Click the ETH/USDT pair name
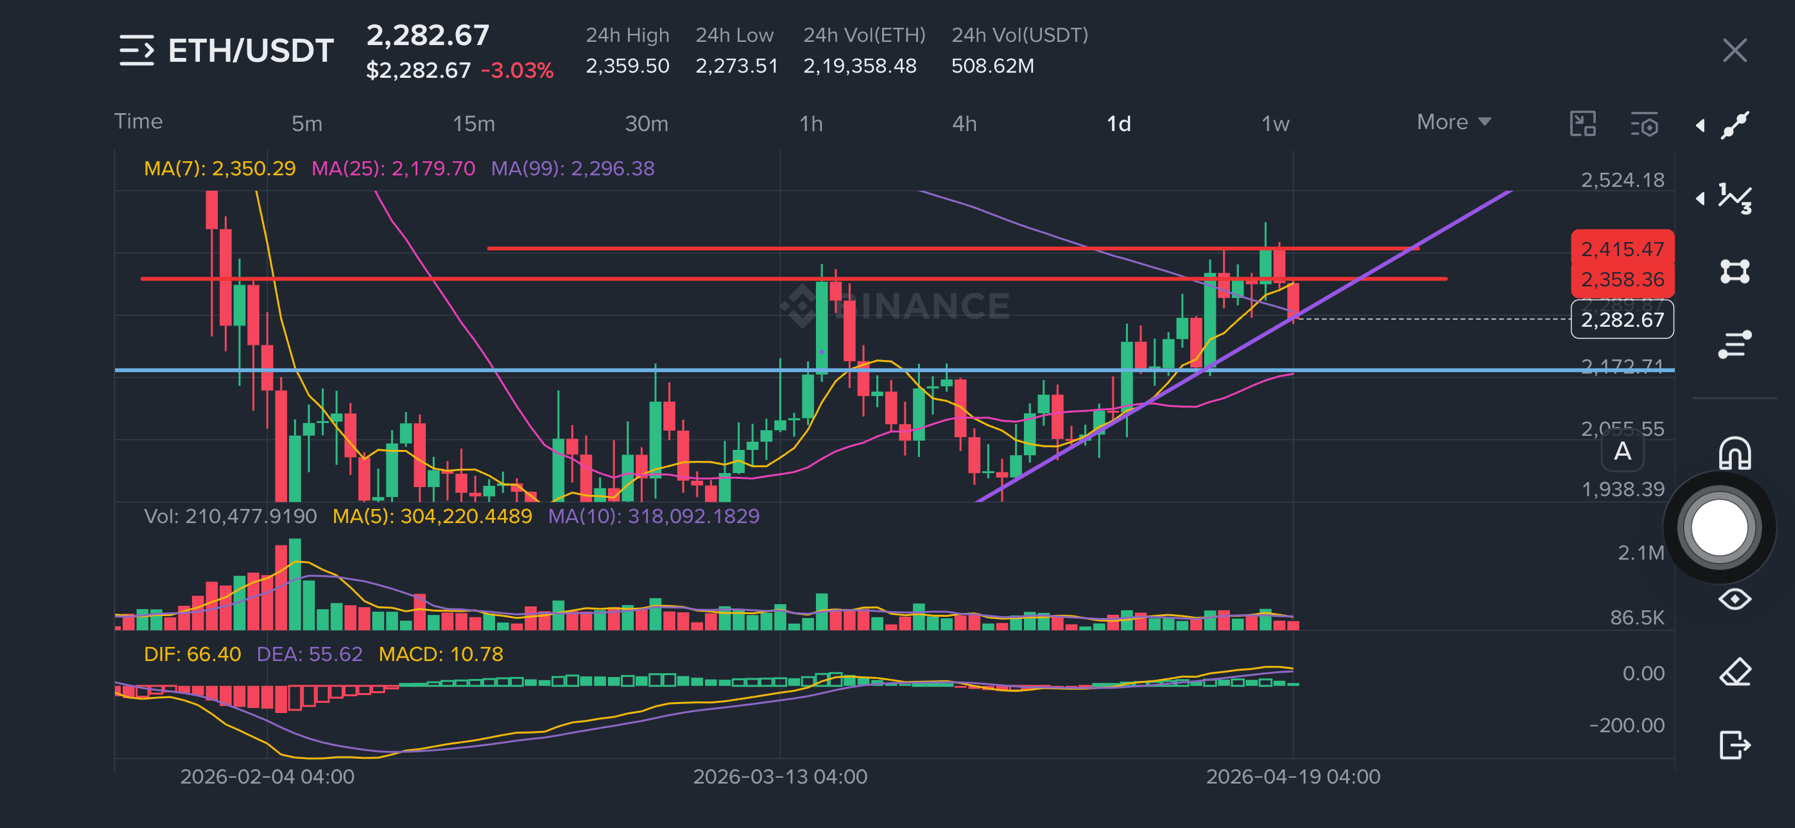Image resolution: width=1795 pixels, height=828 pixels. pos(251,50)
